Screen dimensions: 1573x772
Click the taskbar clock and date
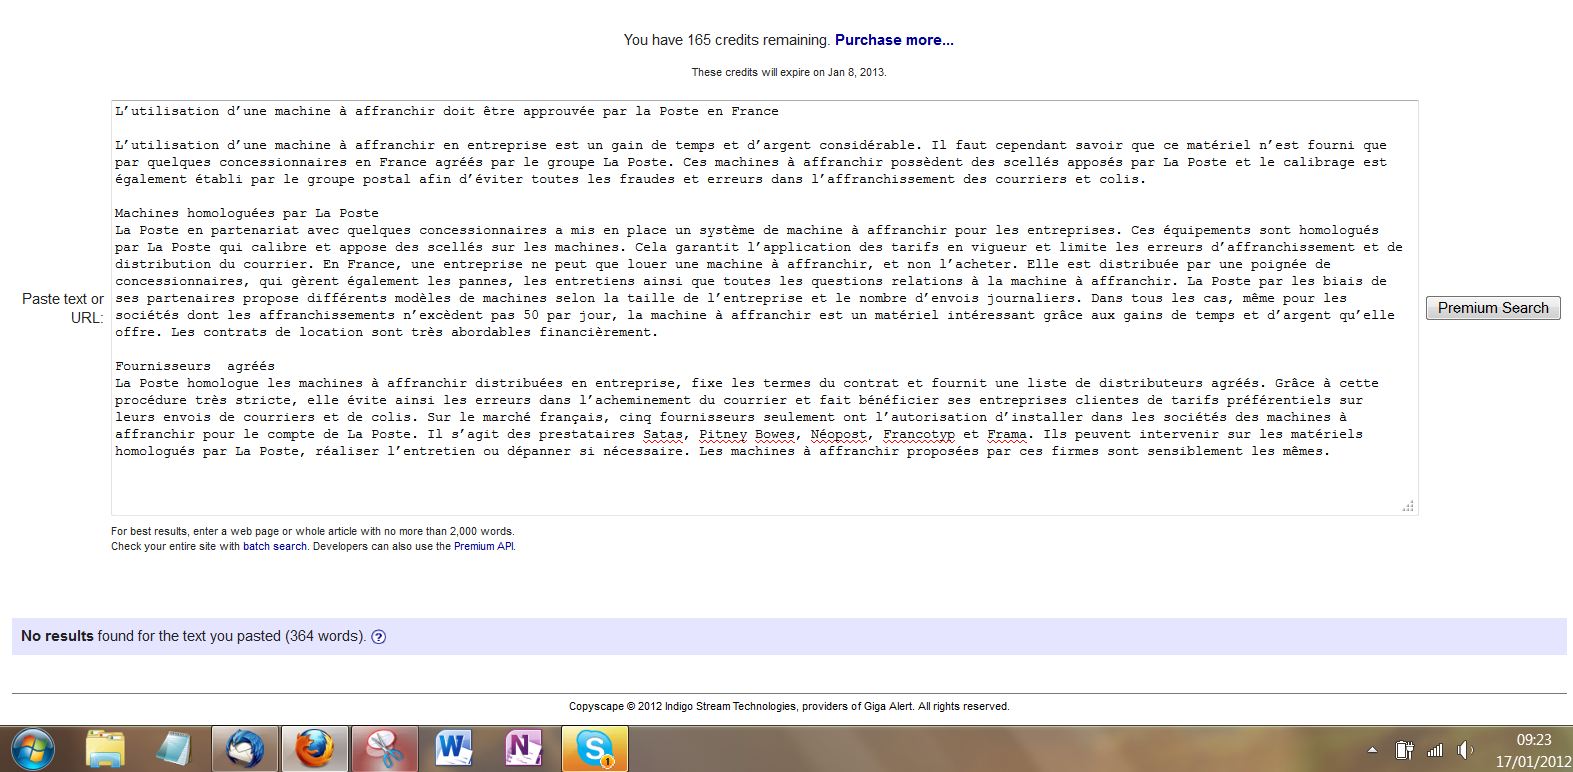click(1533, 750)
